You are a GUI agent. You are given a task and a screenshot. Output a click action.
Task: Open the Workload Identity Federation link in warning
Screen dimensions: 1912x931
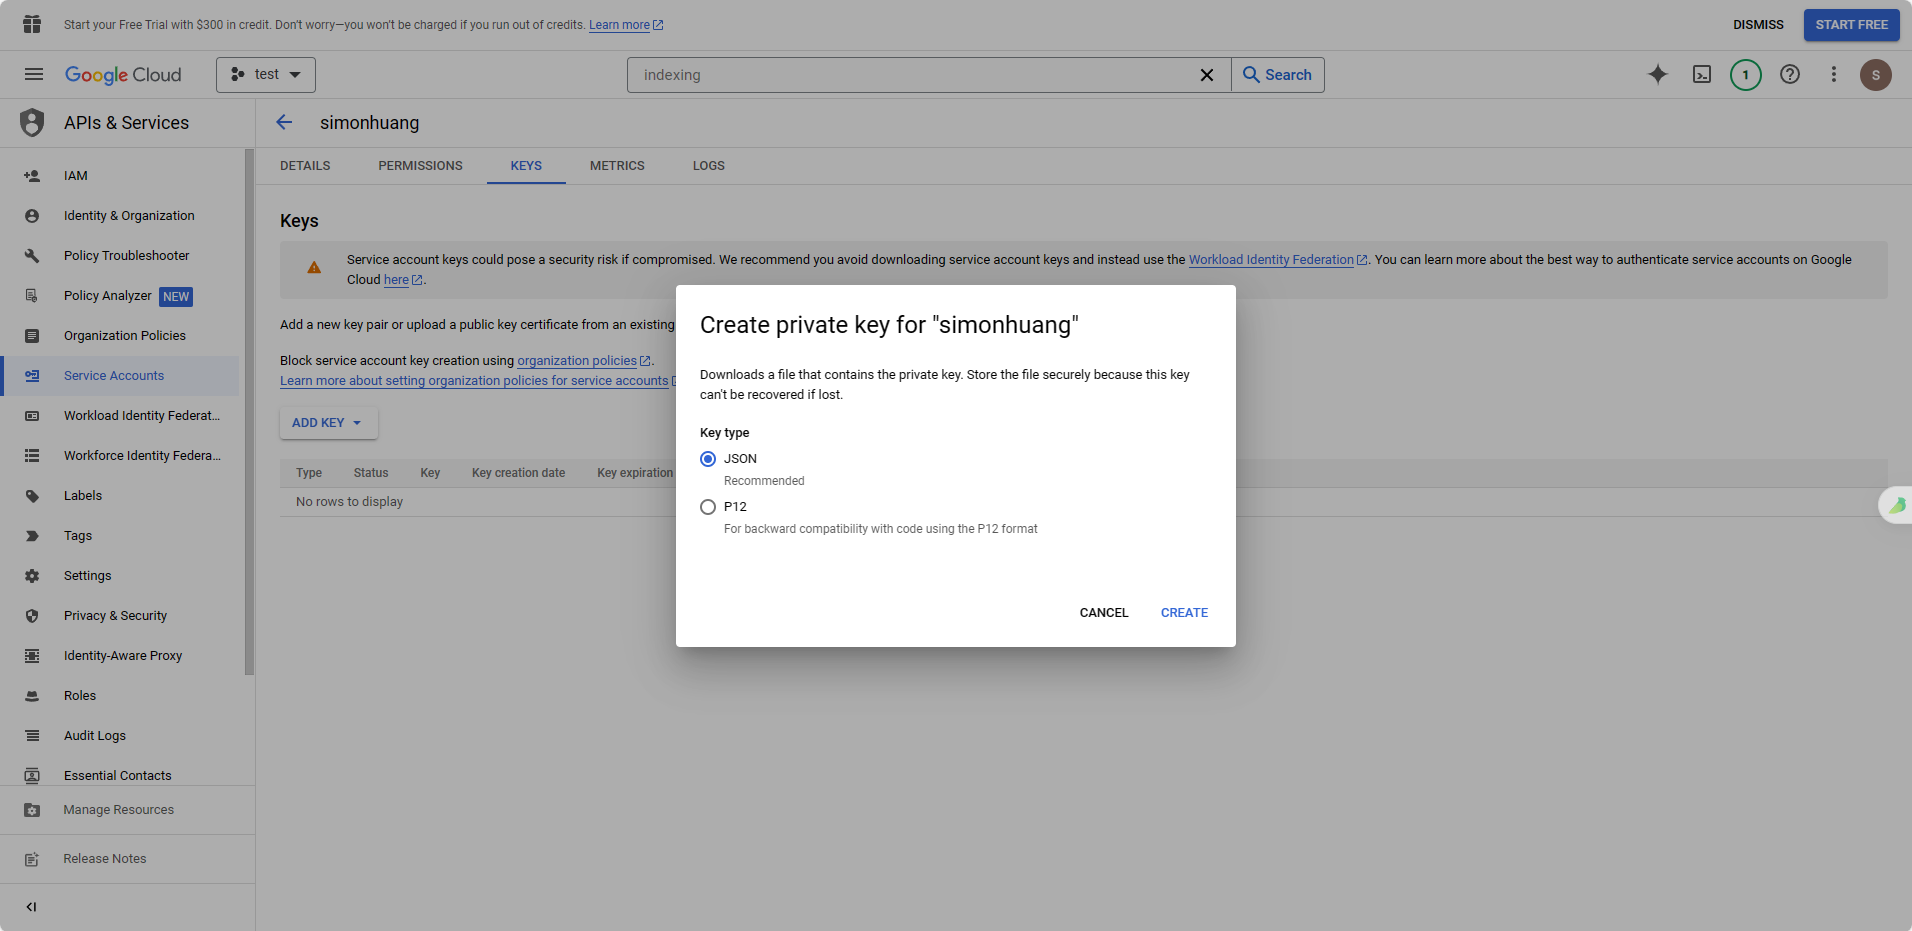(1278, 260)
